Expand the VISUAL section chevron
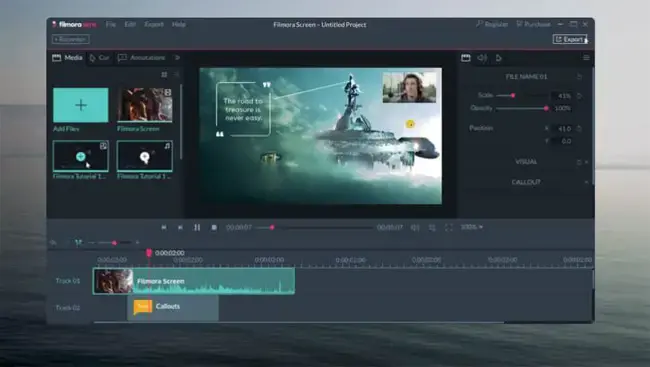 click(587, 162)
